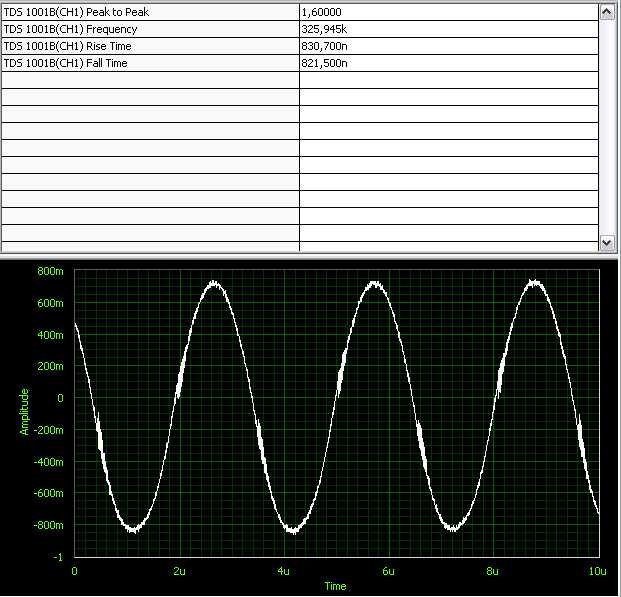Click the 4u time tick label
The width and height of the screenshot is (621, 597).
284,571
